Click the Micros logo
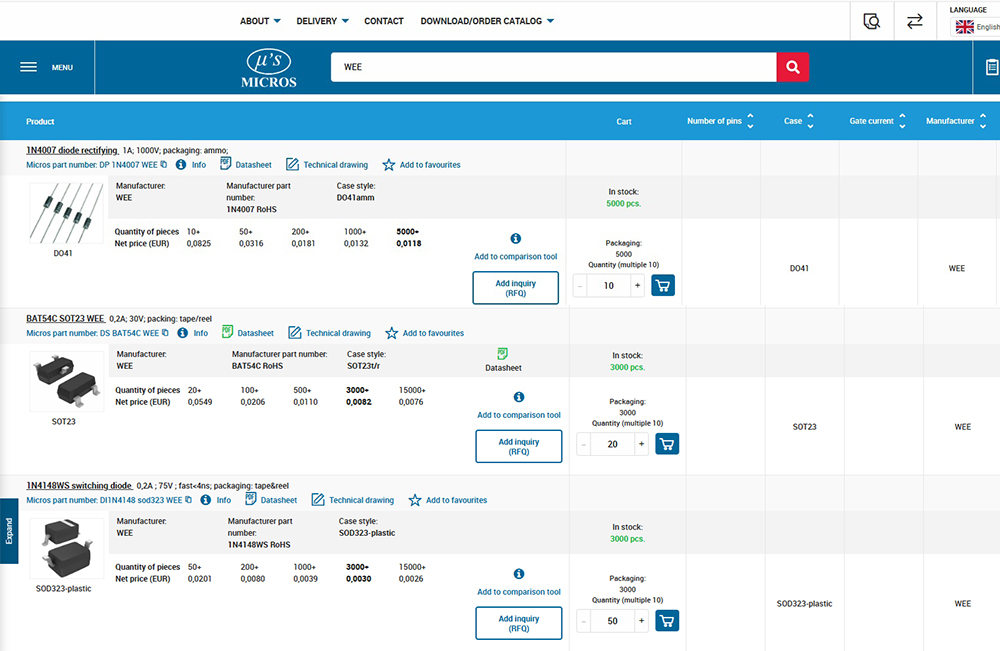This screenshot has height=651, width=1000. click(268, 68)
